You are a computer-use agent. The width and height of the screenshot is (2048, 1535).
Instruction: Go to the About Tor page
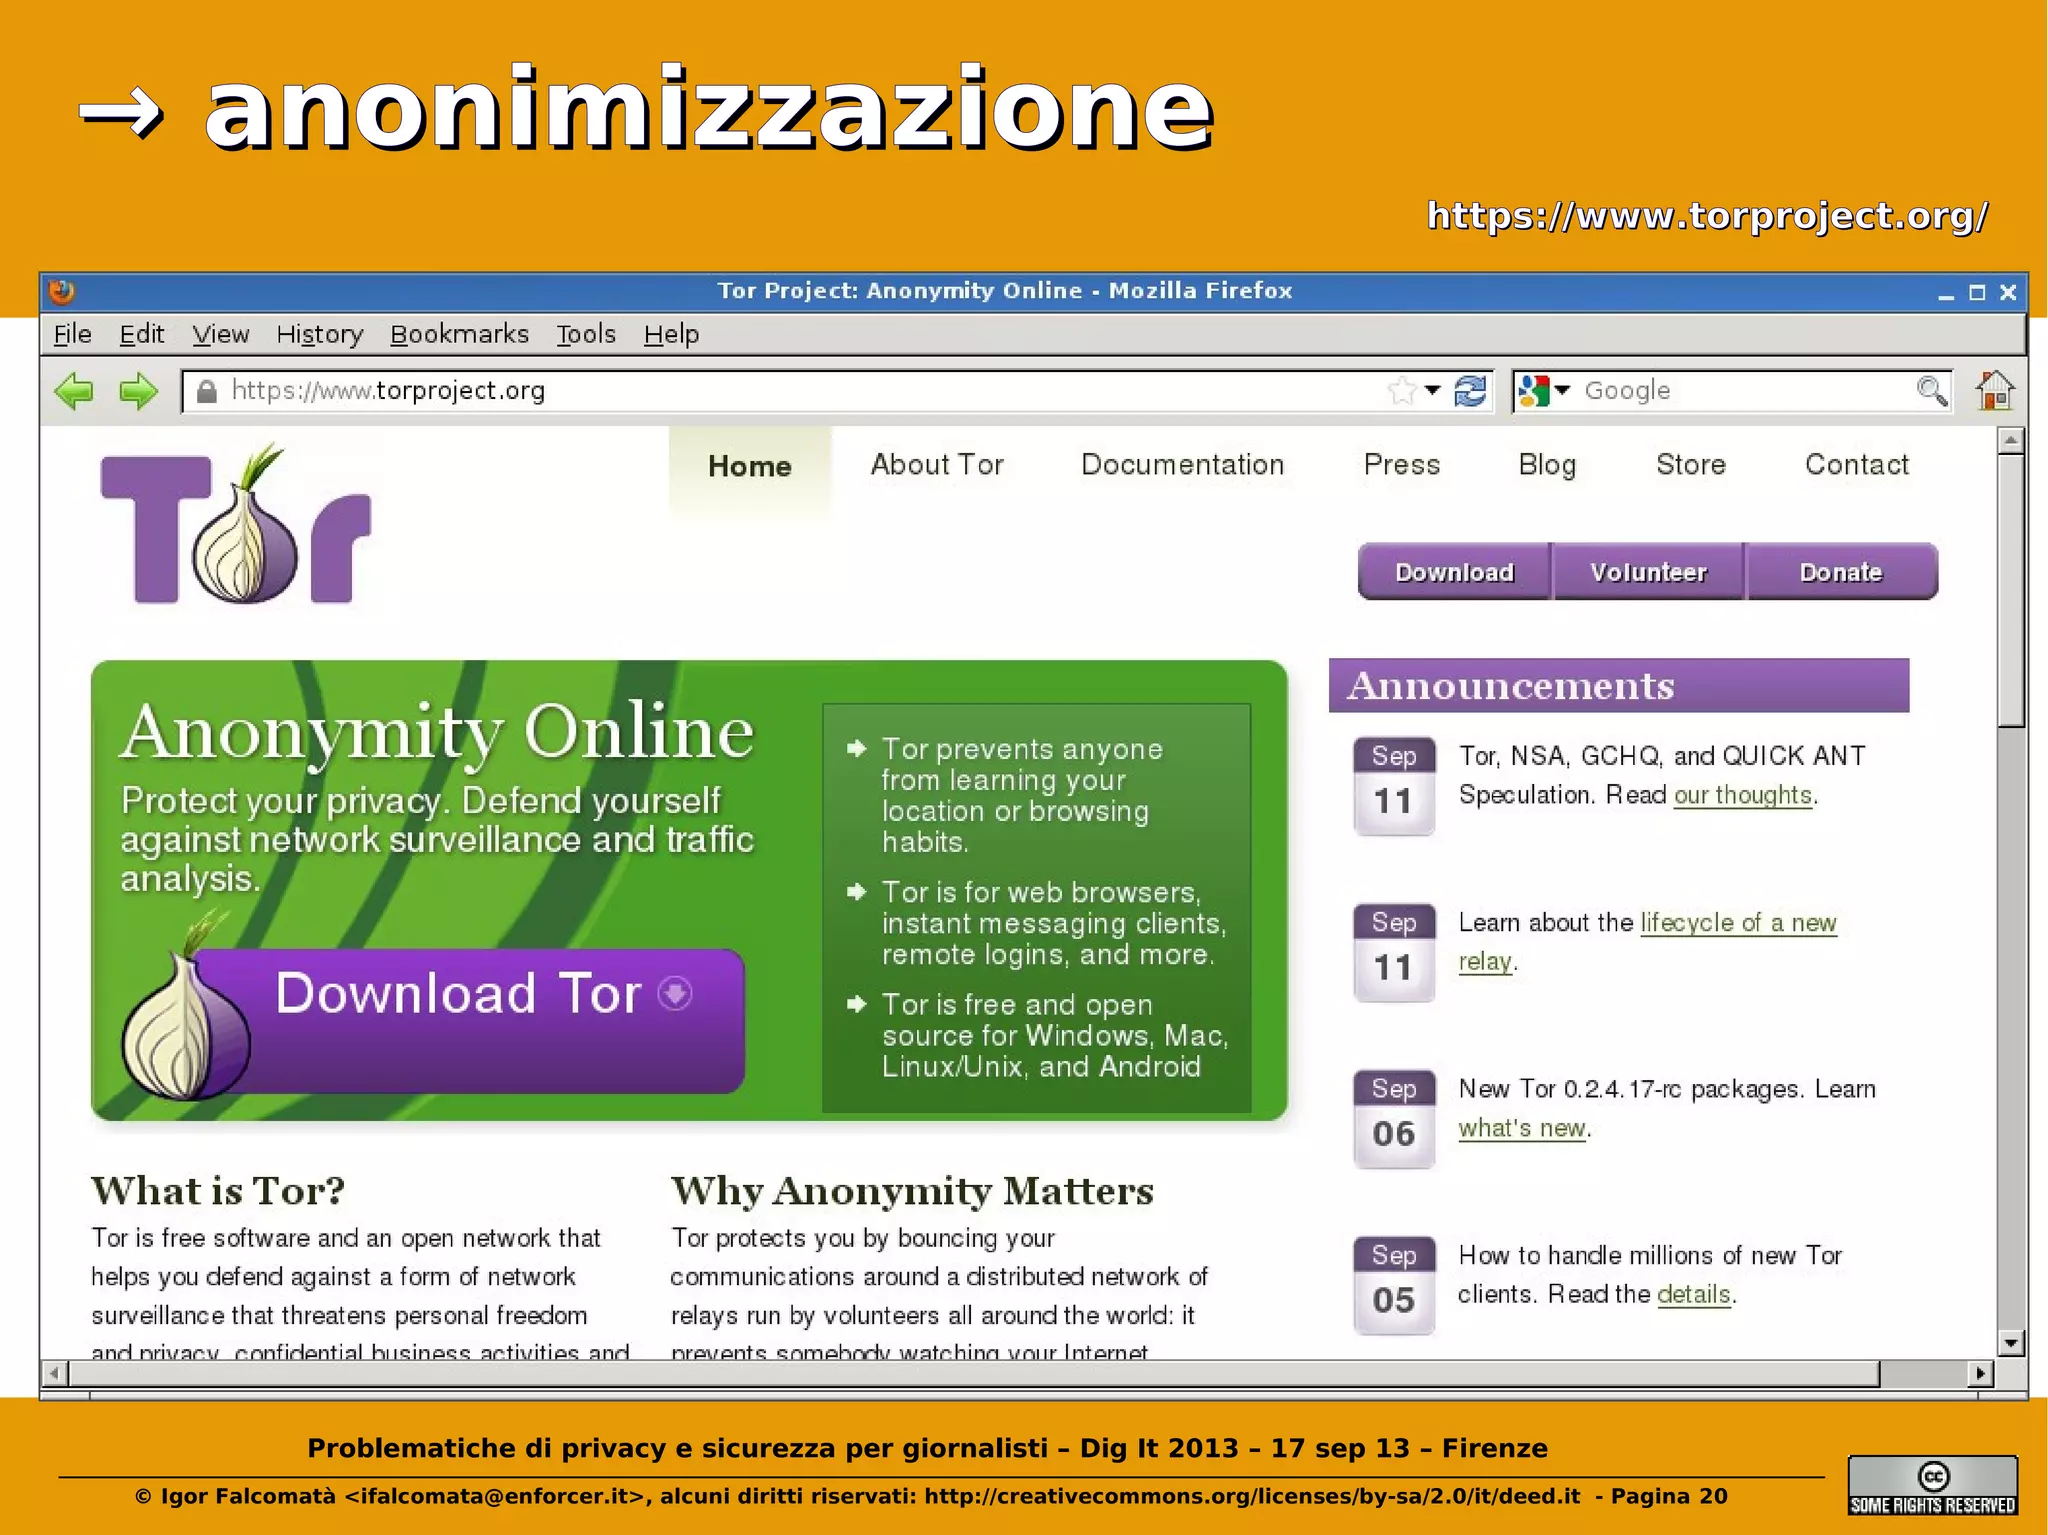pyautogui.click(x=937, y=465)
